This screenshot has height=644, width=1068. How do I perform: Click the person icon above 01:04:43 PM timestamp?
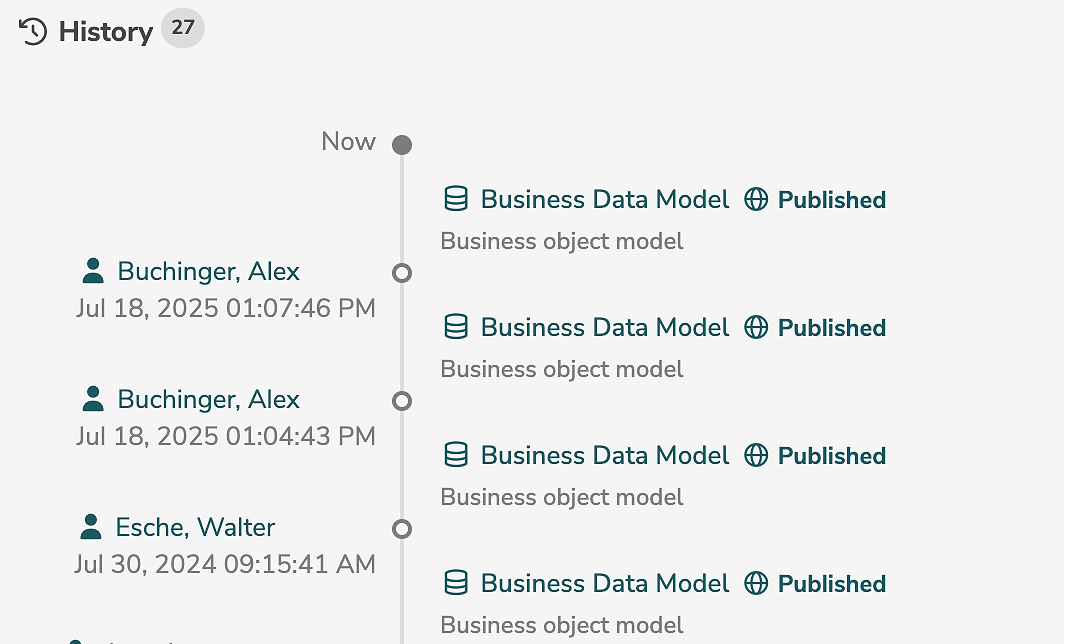click(93, 399)
